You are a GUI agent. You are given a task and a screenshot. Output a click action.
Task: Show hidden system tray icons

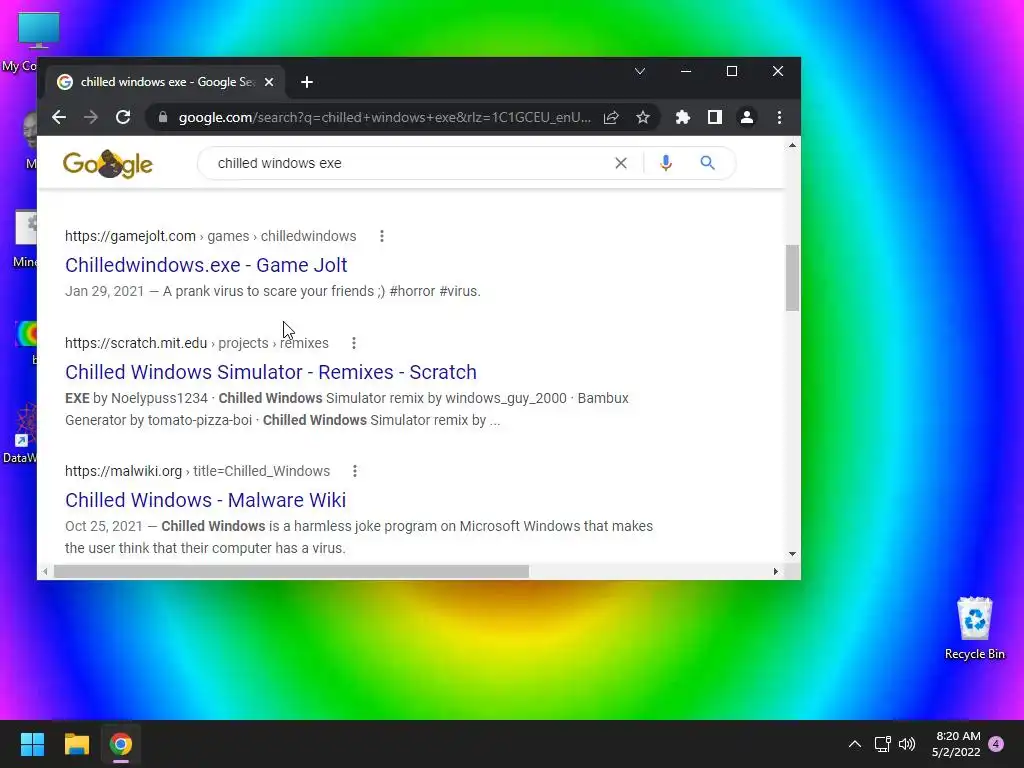tap(854, 744)
